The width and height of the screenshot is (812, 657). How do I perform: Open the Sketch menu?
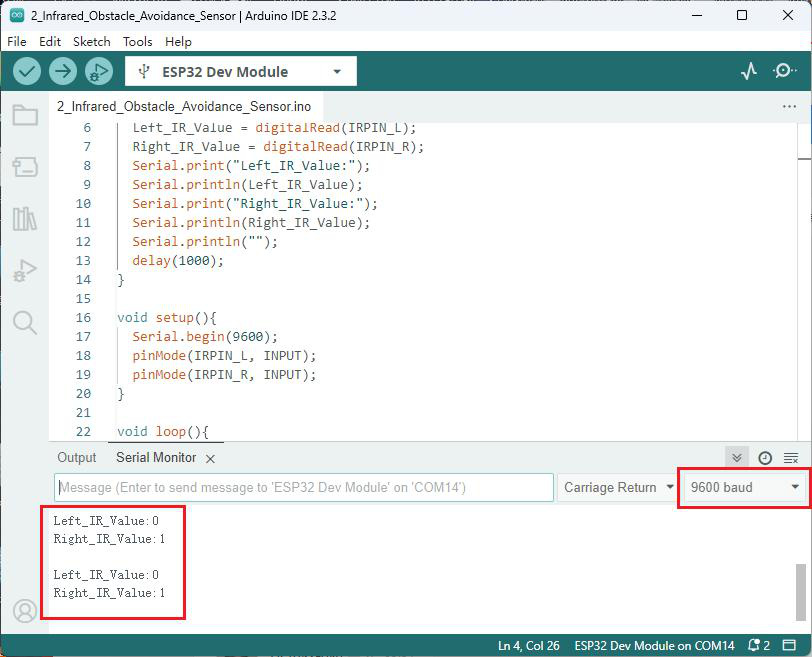(x=92, y=42)
